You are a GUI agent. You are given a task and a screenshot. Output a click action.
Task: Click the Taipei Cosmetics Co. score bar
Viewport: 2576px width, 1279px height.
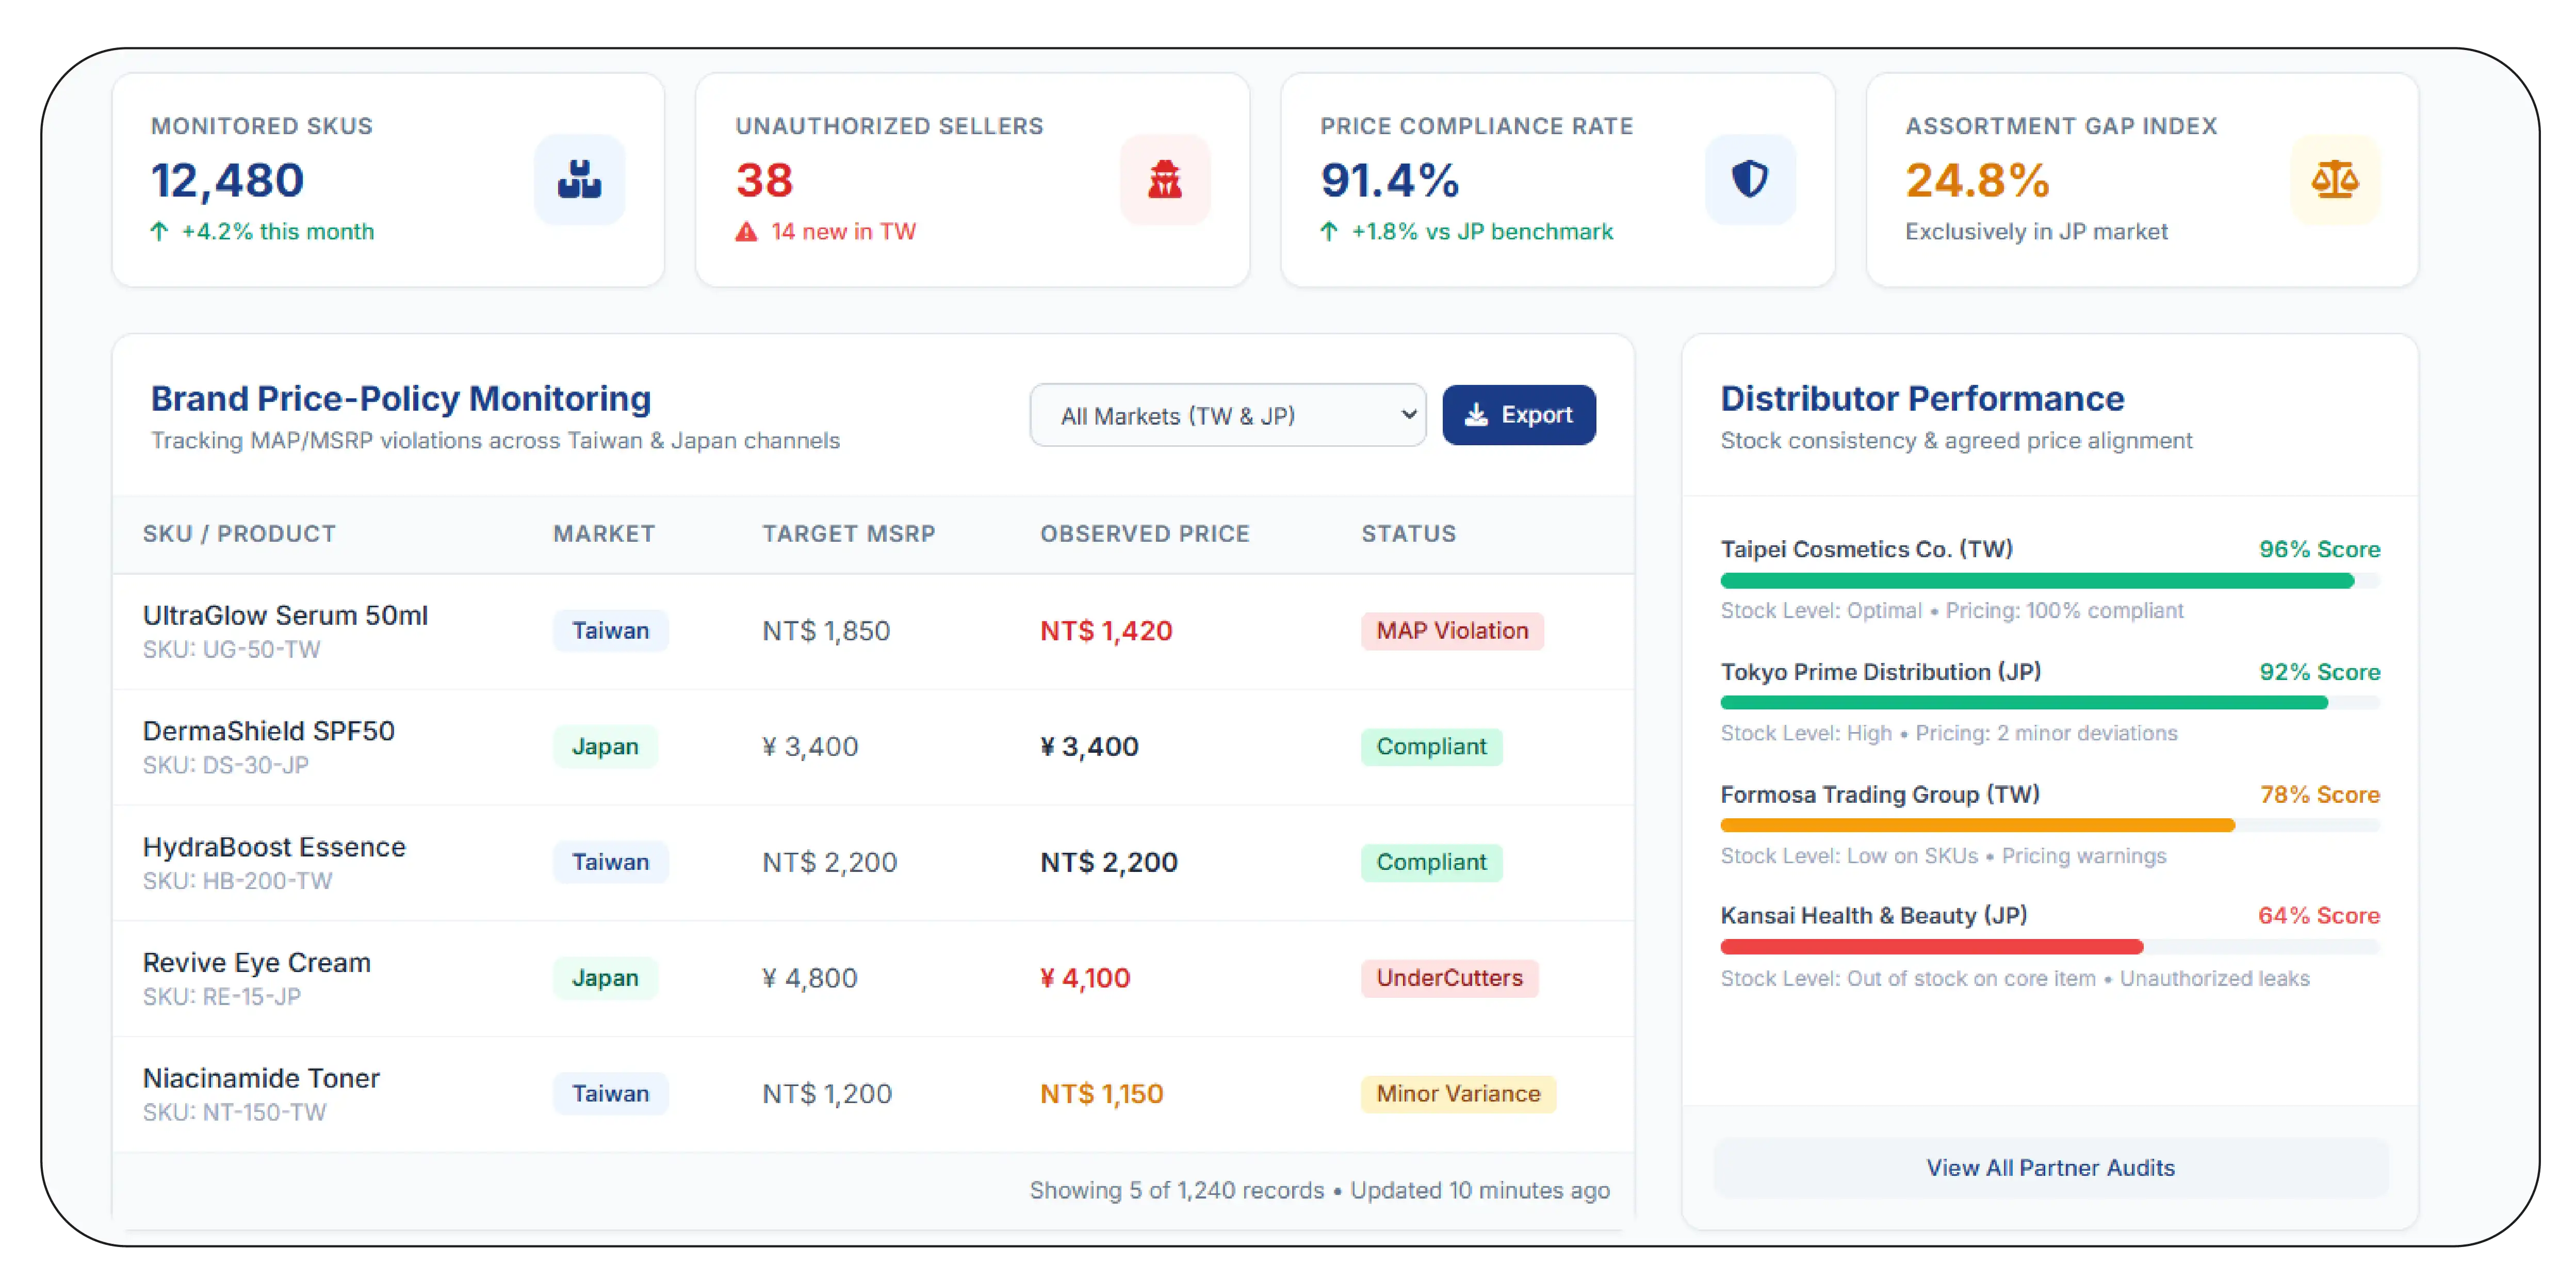pos(2050,581)
